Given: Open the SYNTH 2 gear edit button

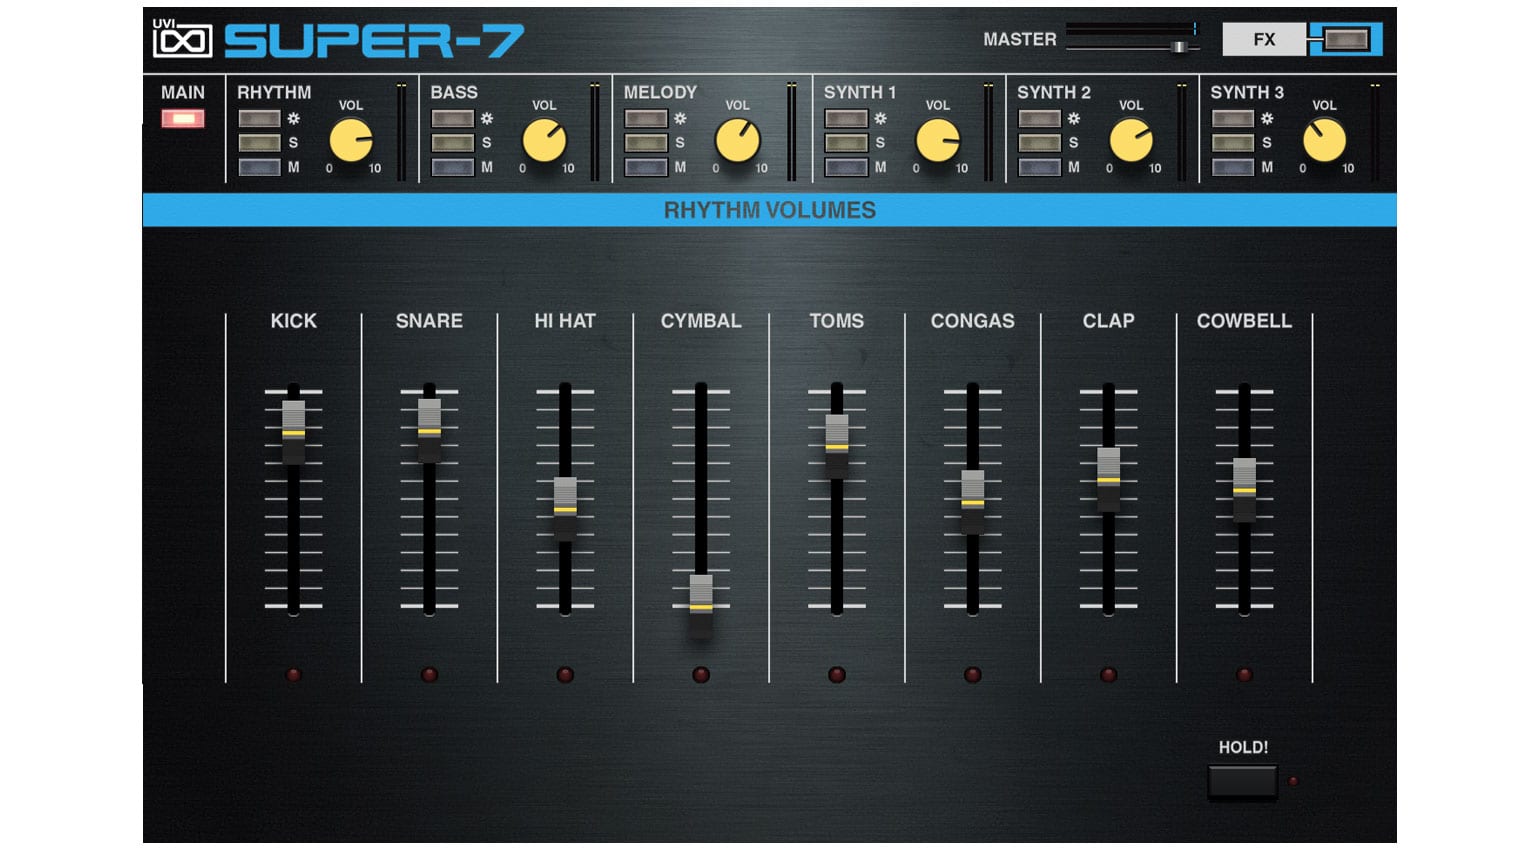Looking at the screenshot, I should tap(1039, 119).
